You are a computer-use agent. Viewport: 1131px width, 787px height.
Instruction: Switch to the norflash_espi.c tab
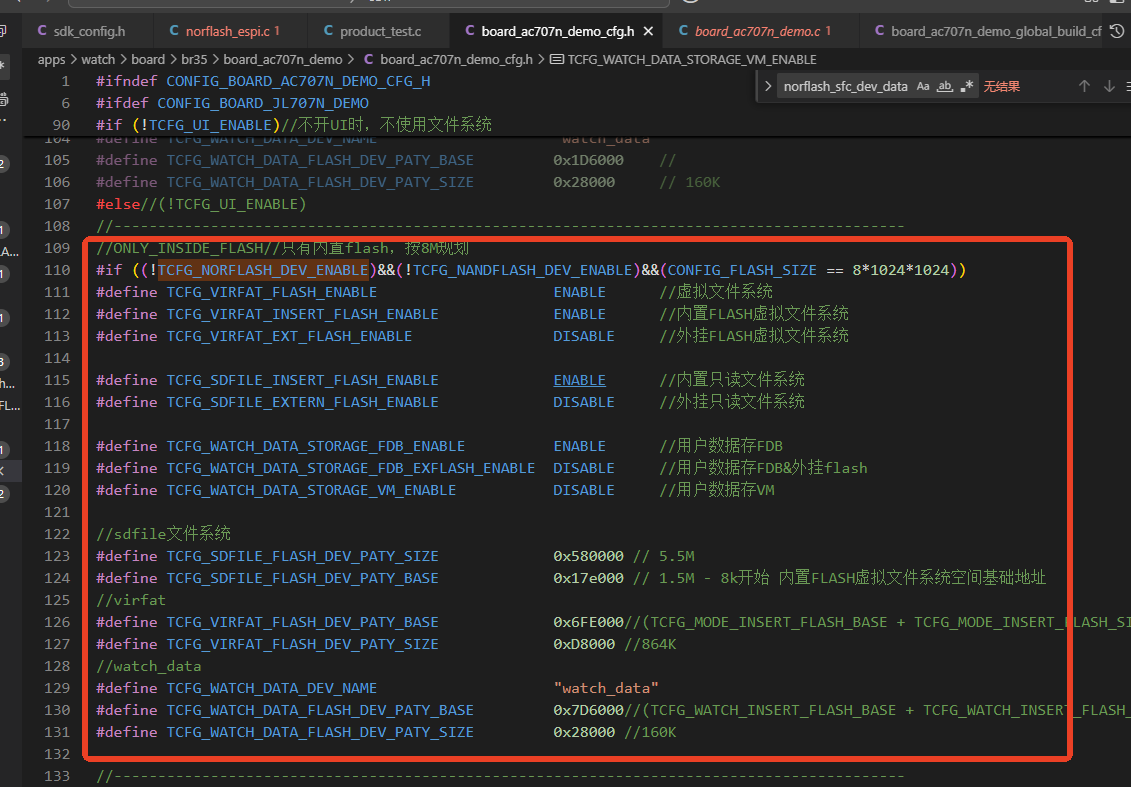click(x=229, y=31)
